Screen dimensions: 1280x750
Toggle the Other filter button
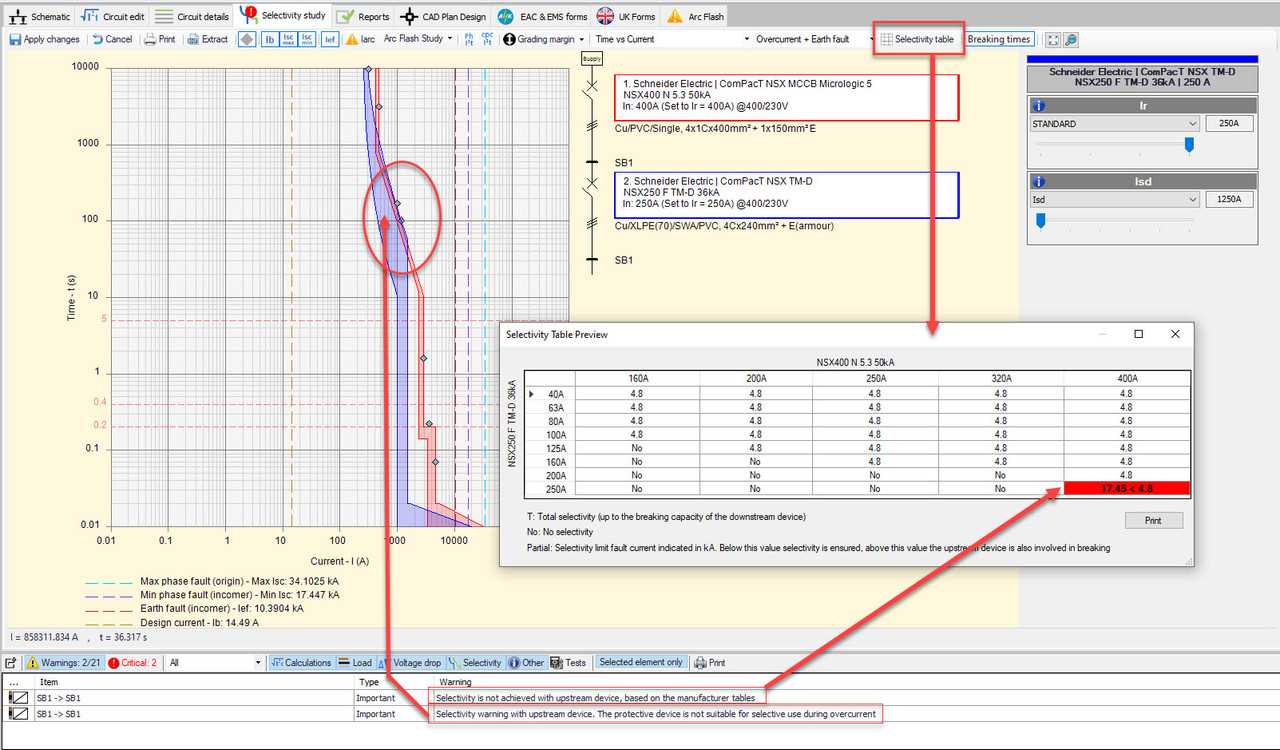coord(527,663)
